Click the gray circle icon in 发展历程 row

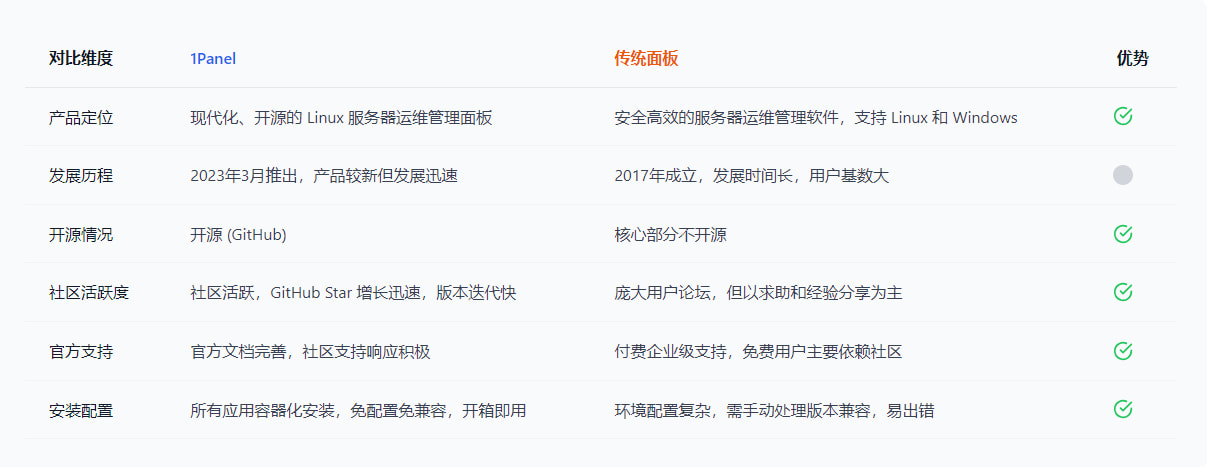tap(1123, 175)
